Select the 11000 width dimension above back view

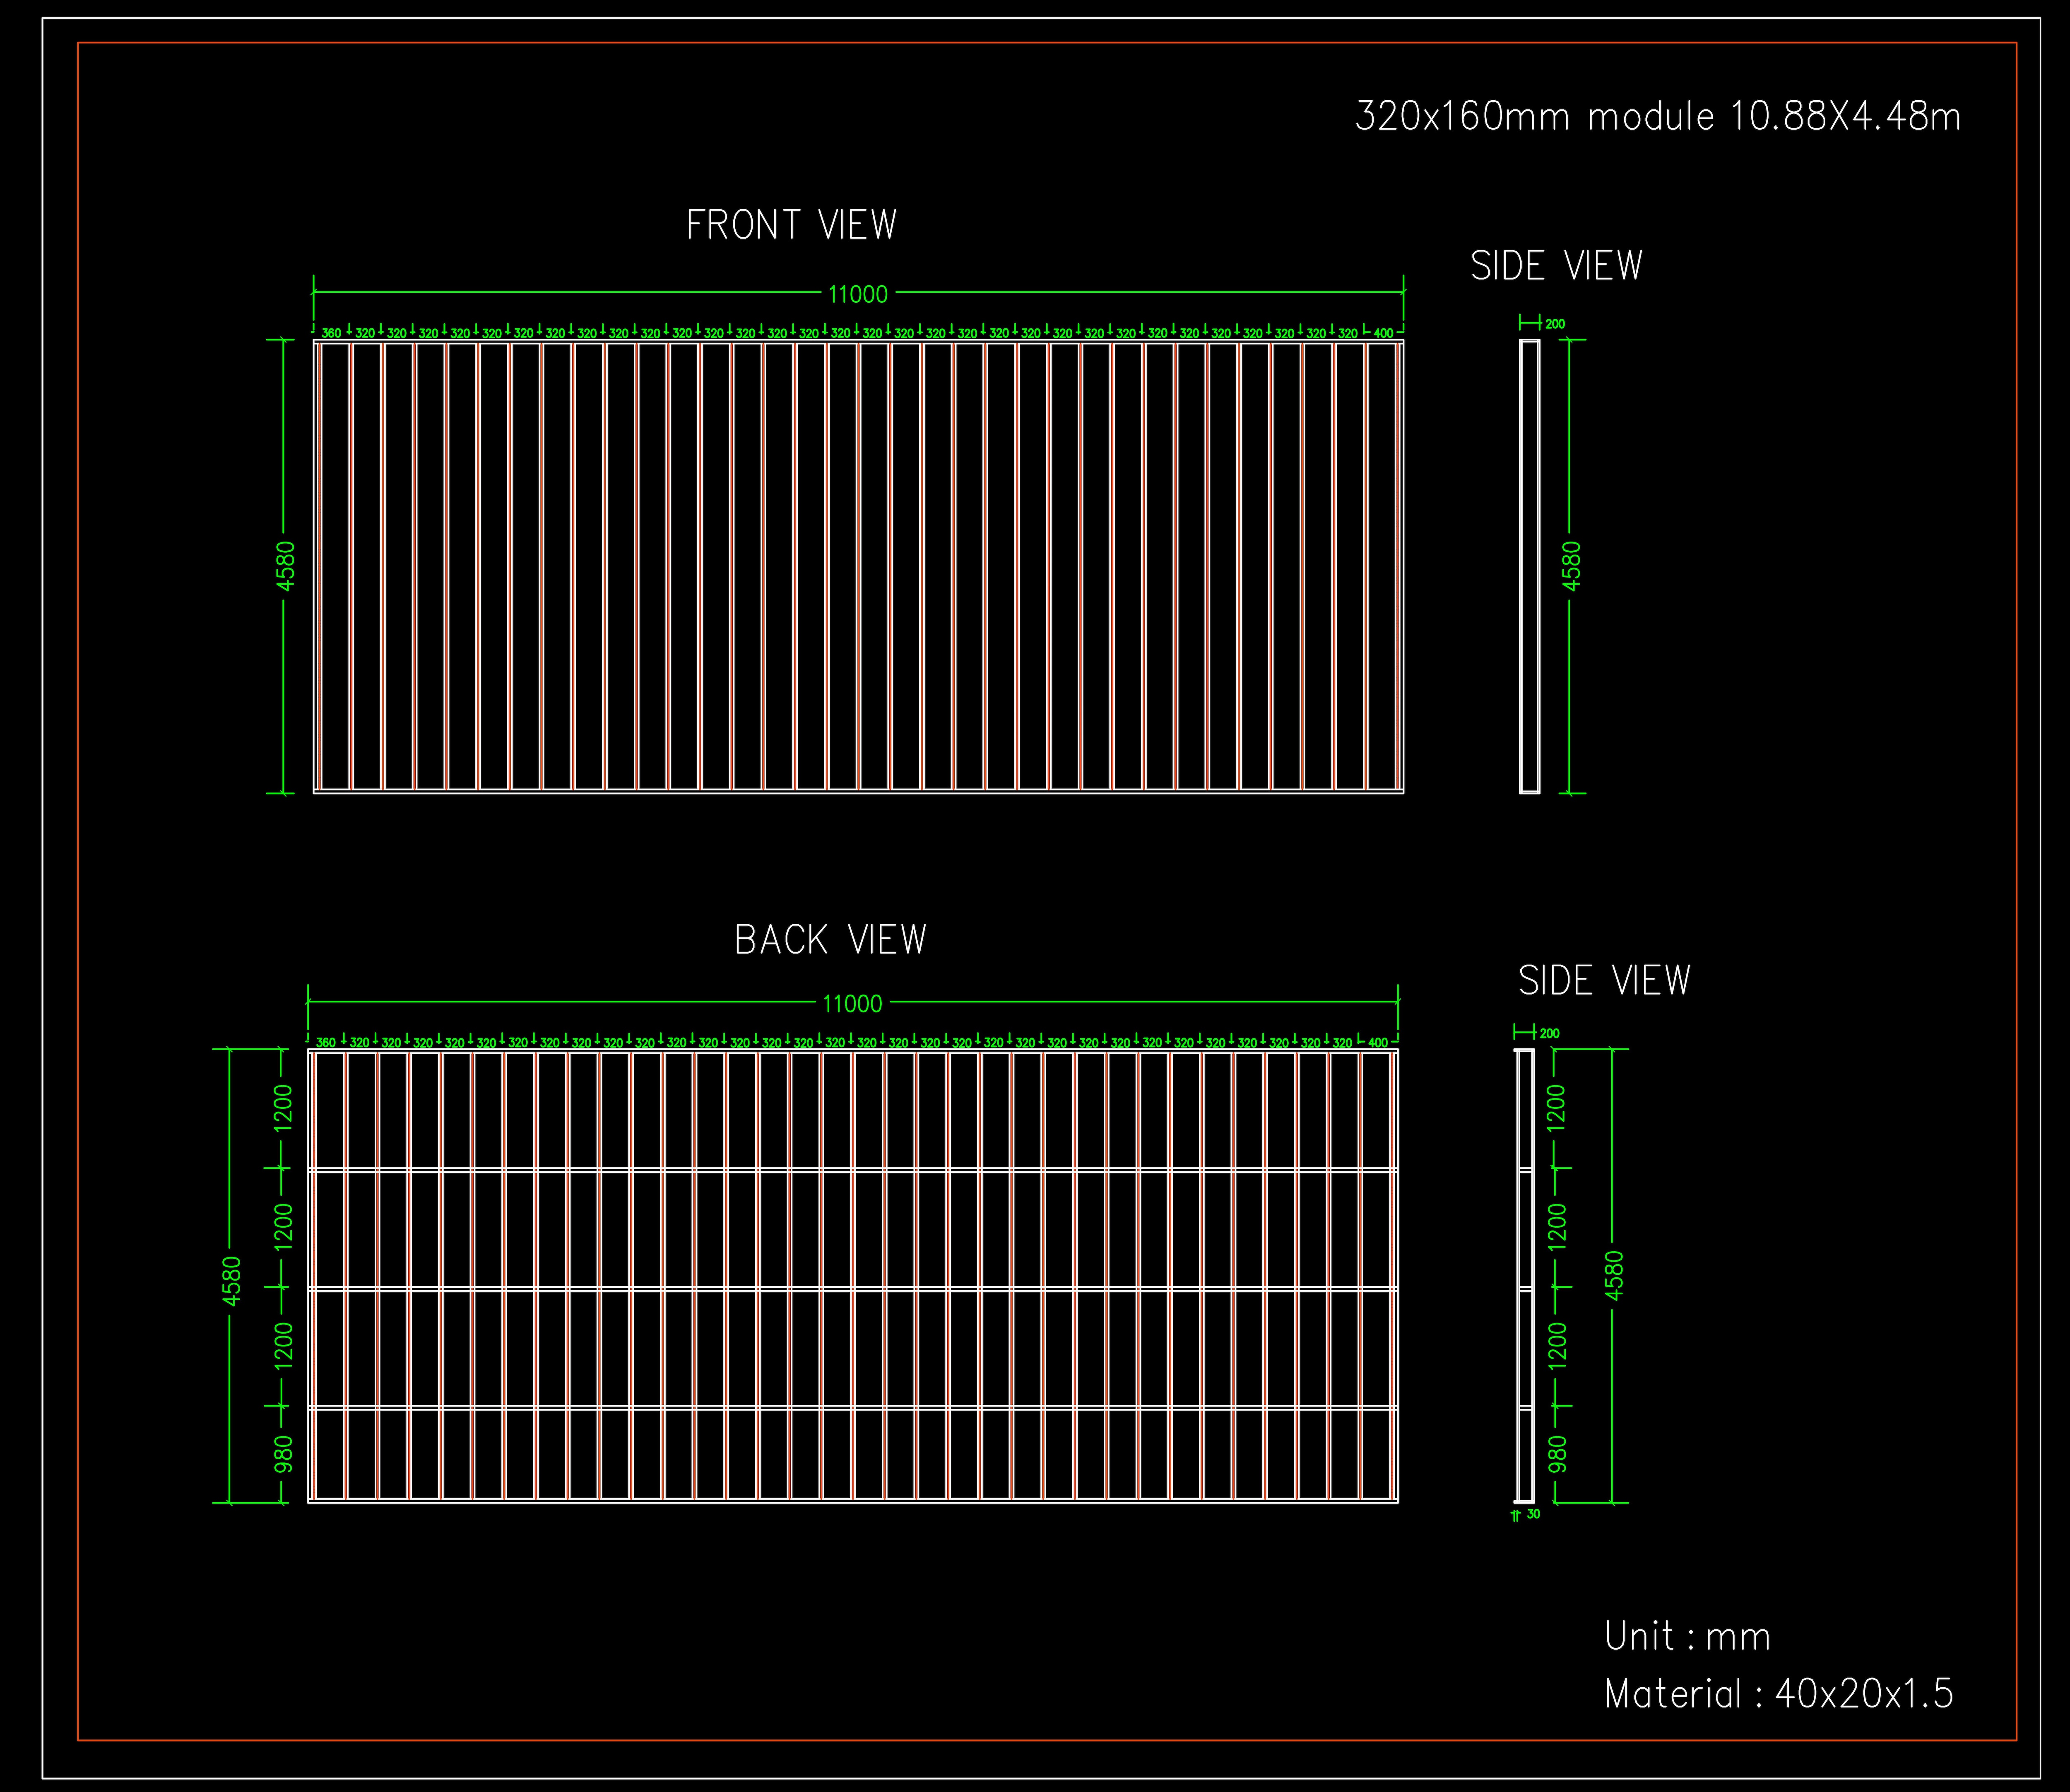(852, 1004)
